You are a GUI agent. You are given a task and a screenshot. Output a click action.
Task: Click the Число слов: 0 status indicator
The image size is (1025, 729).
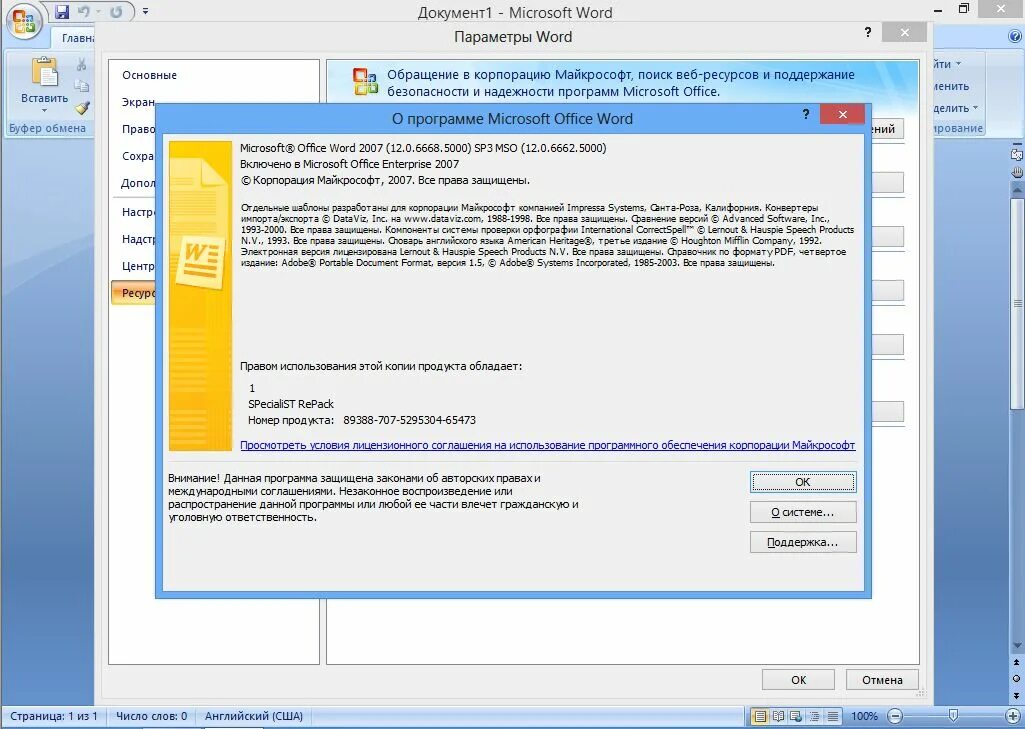pyautogui.click(x=152, y=716)
